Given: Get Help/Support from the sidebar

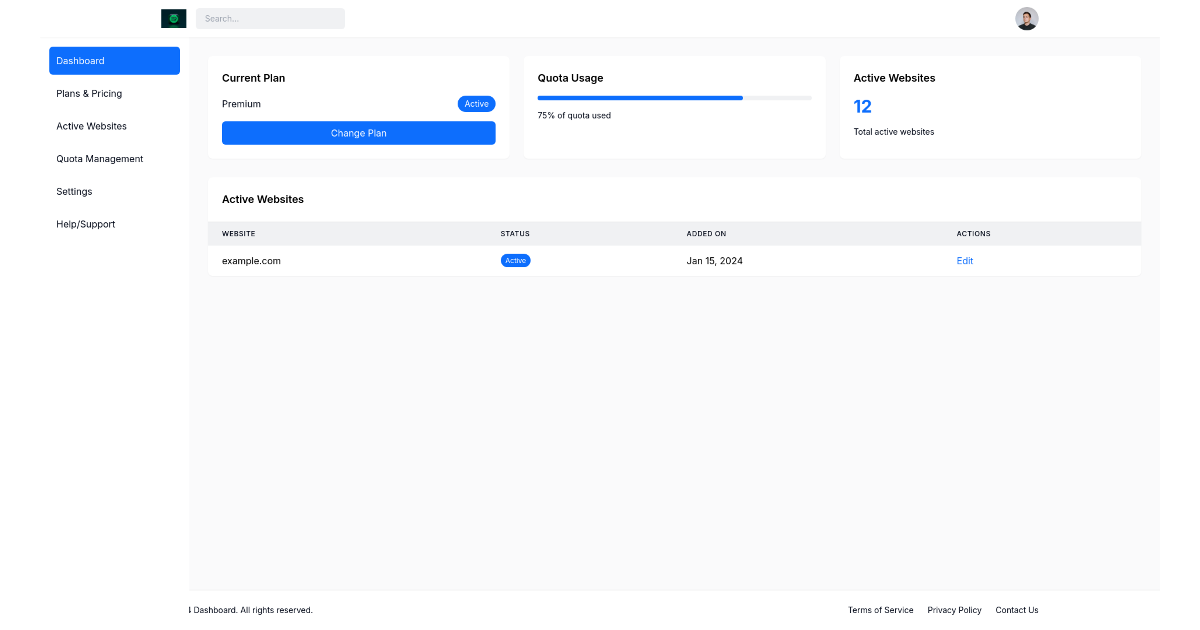Looking at the screenshot, I should (86, 224).
